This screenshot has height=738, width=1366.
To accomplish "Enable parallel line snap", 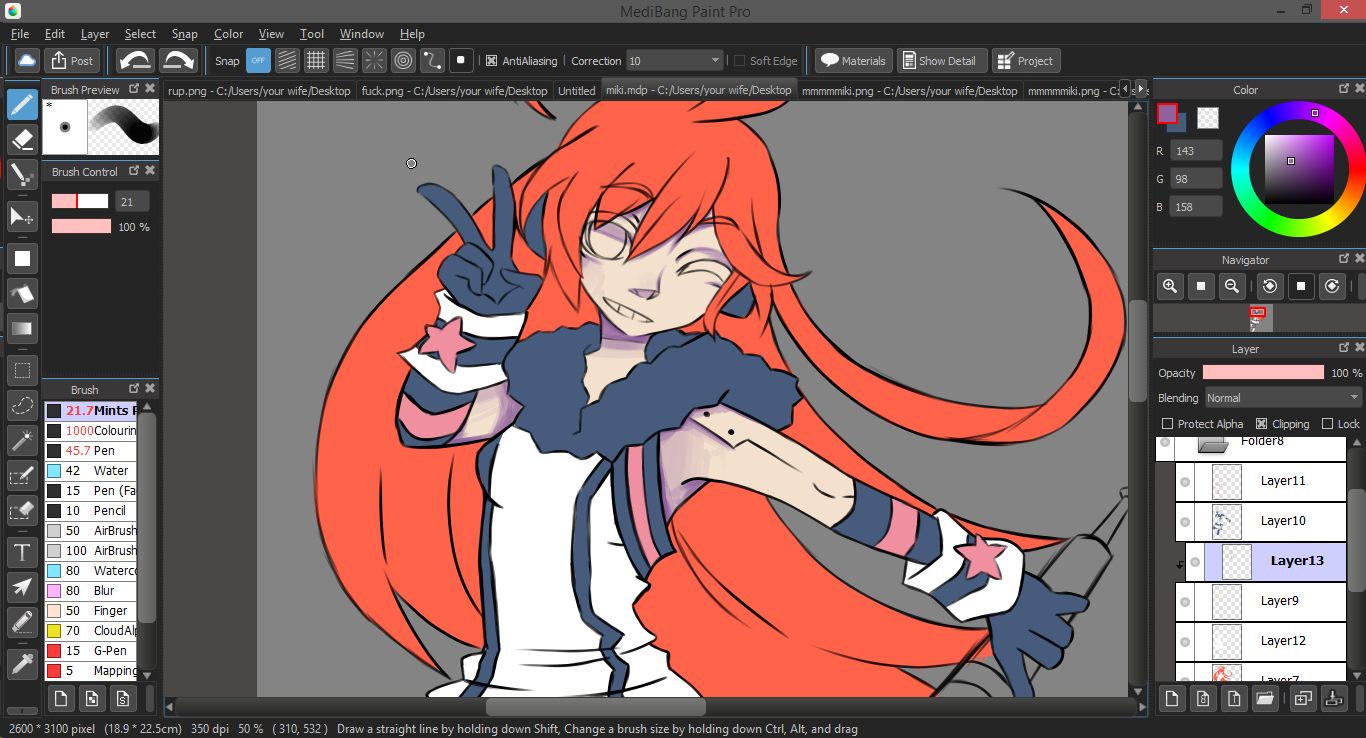I will pyautogui.click(x=287, y=60).
